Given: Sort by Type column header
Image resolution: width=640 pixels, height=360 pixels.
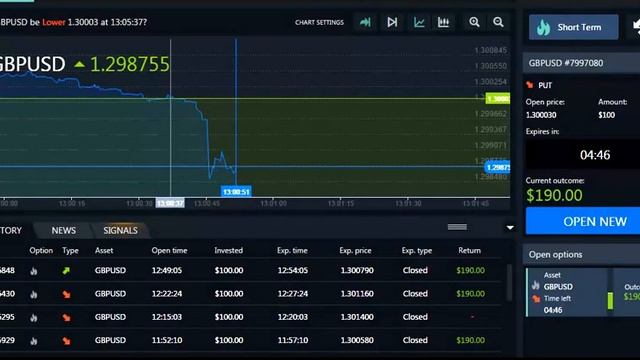Looking at the screenshot, I should click(x=70, y=251).
